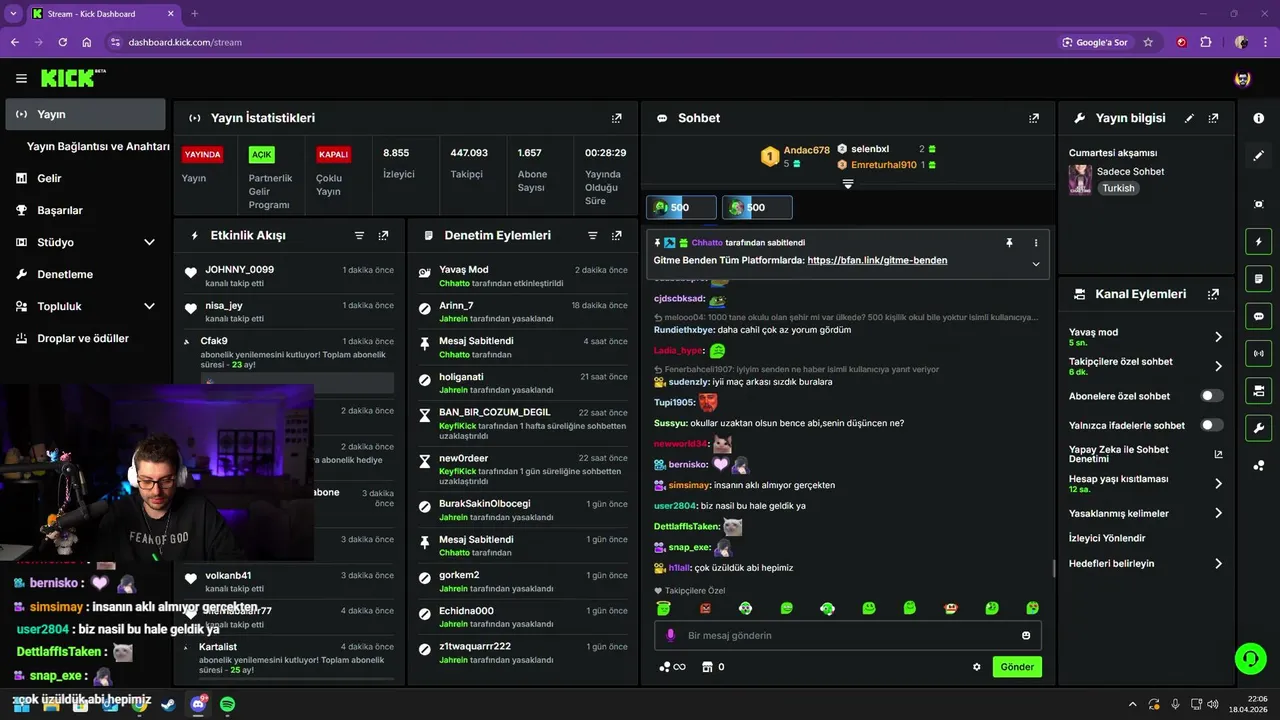The image size is (1280, 720).
Task: Open Steam from the Windows taskbar
Action: point(168,704)
